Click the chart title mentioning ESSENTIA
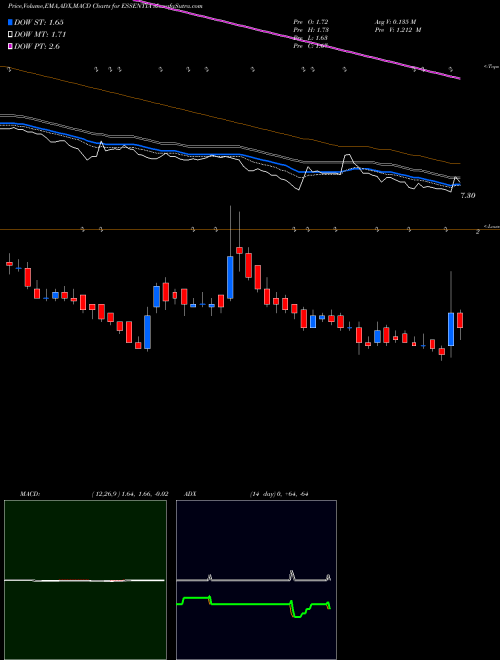The image size is (500, 660). point(105,6)
